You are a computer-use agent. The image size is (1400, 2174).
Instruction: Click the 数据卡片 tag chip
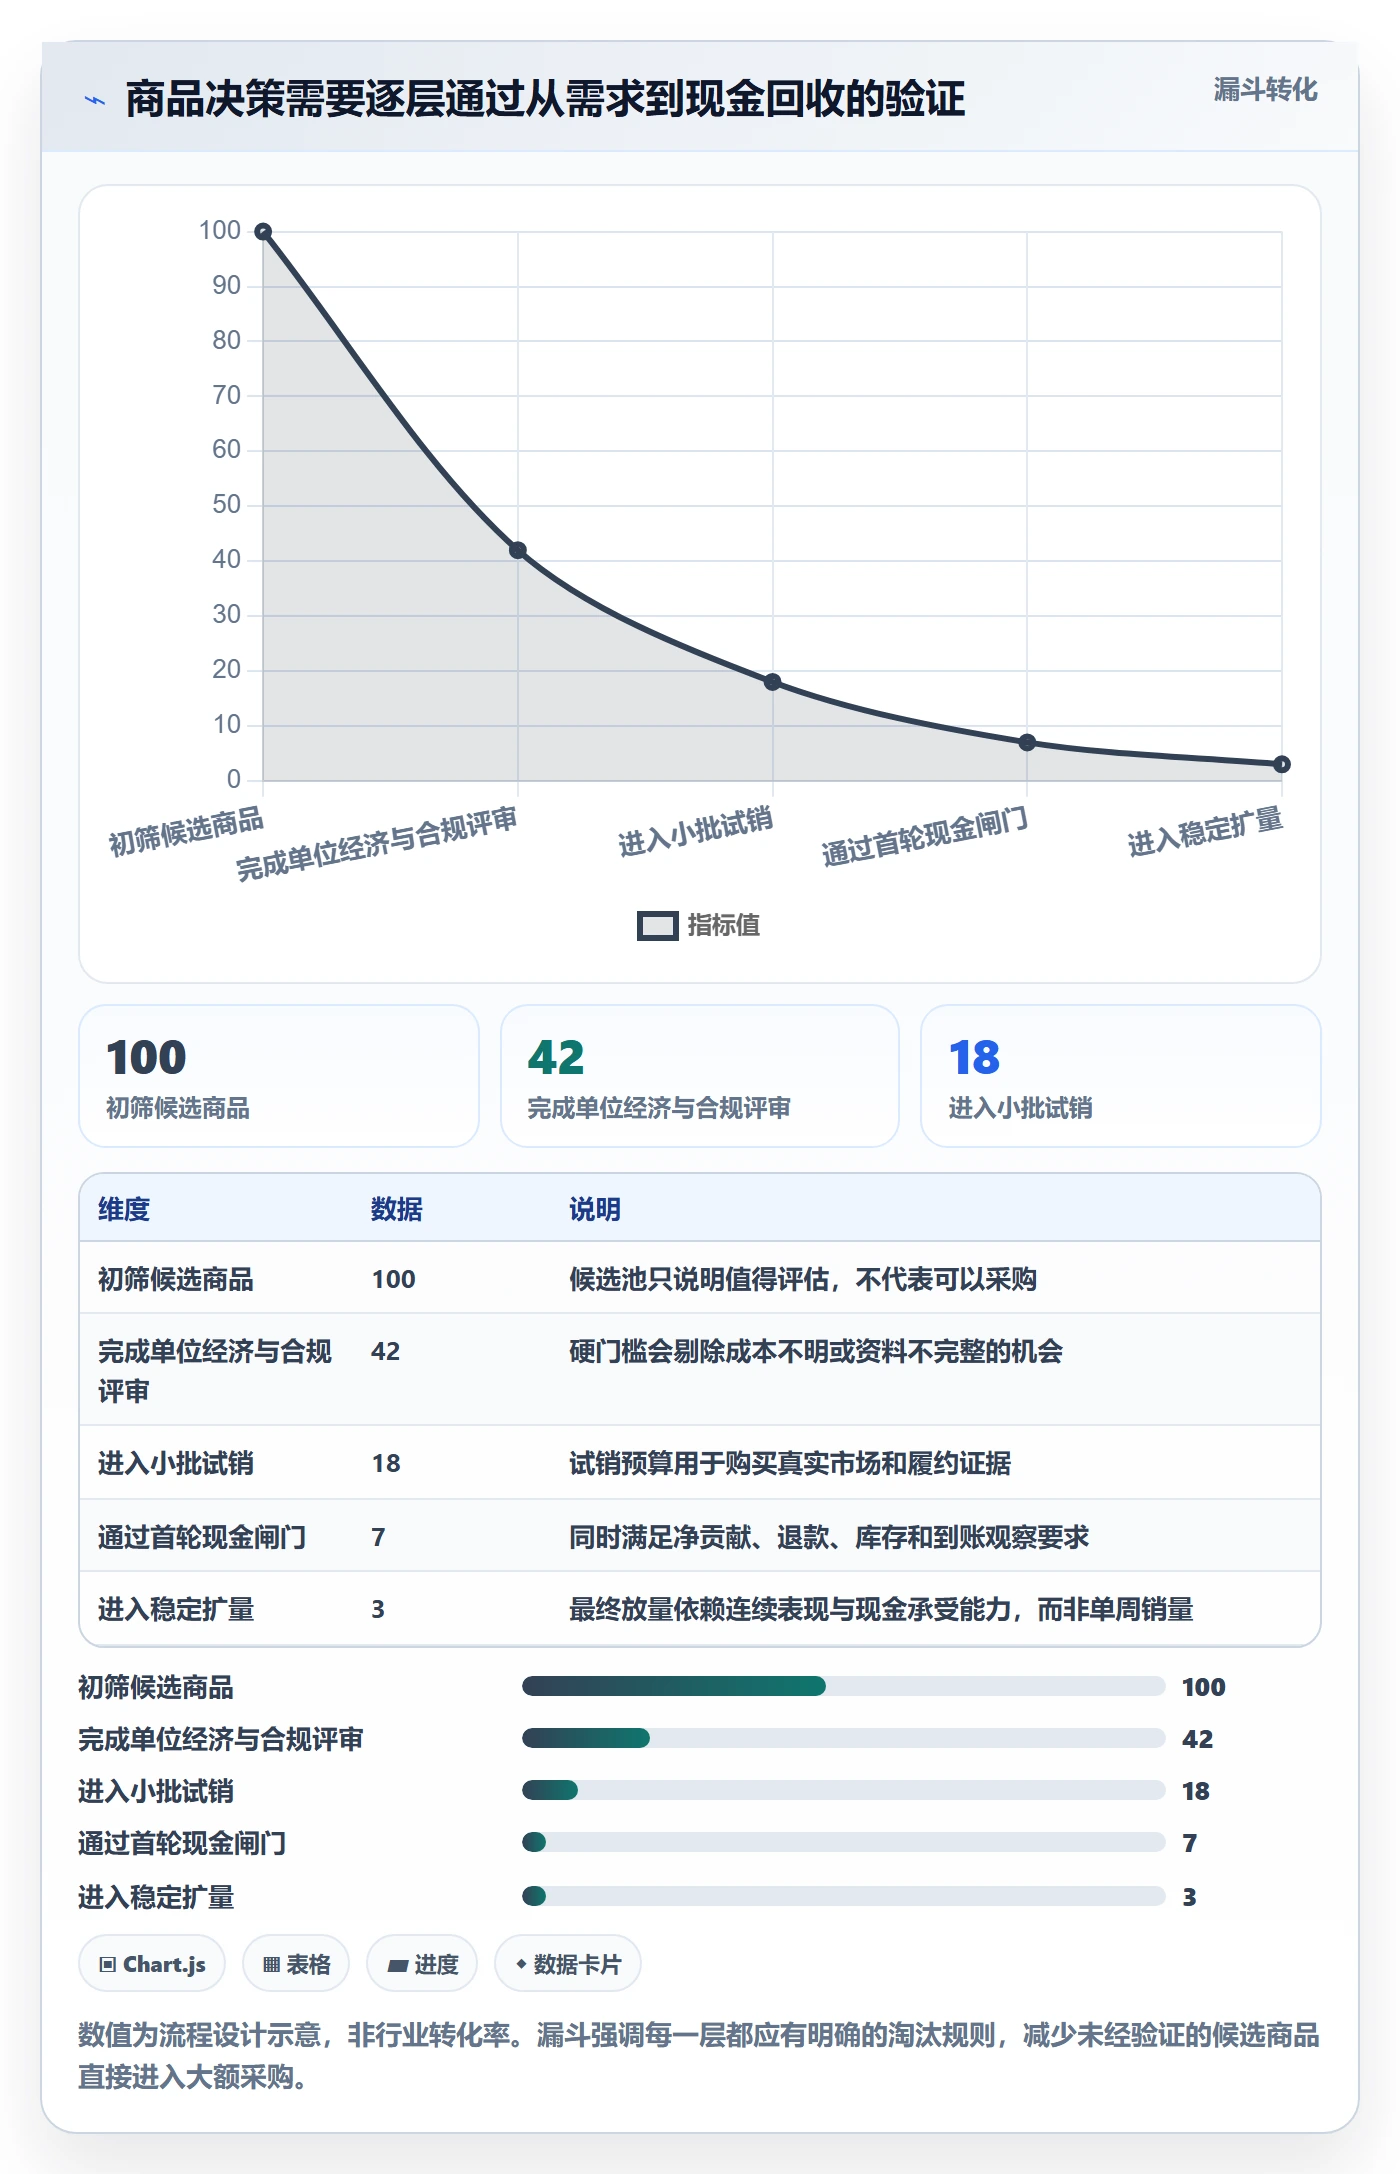568,1964
